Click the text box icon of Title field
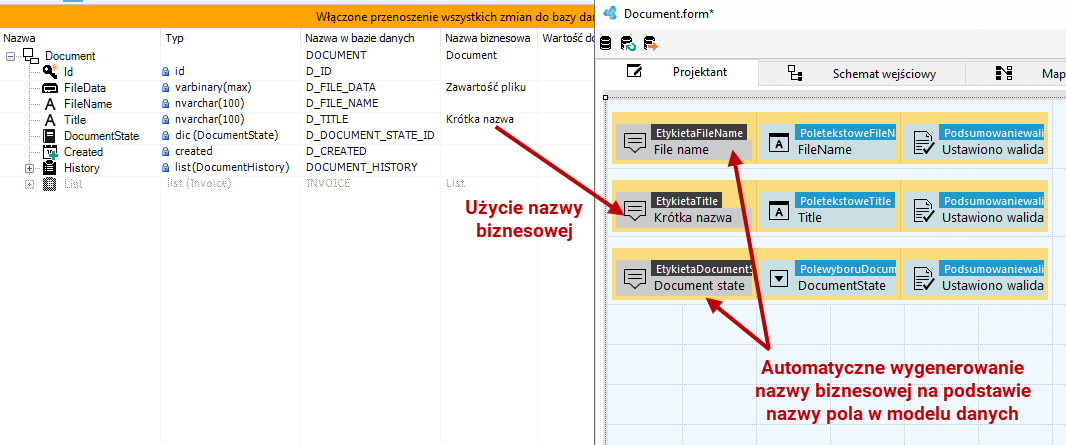The width and height of the screenshot is (1066, 445). [x=778, y=210]
